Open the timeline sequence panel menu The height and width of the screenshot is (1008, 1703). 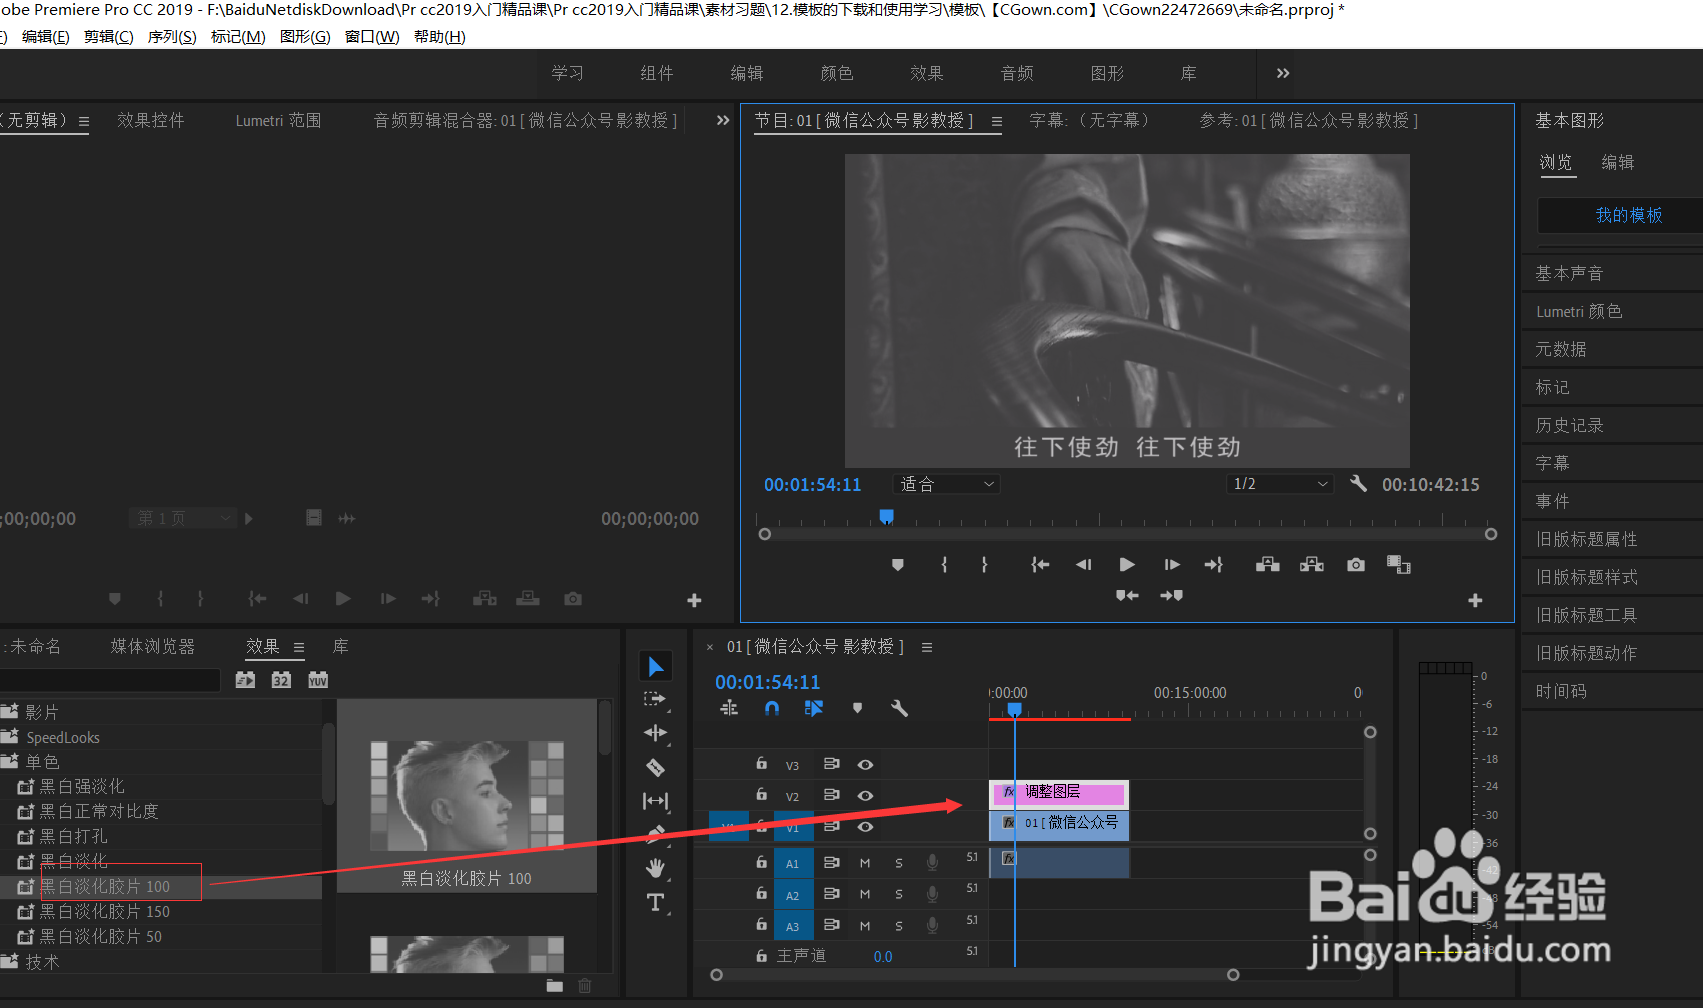927,647
